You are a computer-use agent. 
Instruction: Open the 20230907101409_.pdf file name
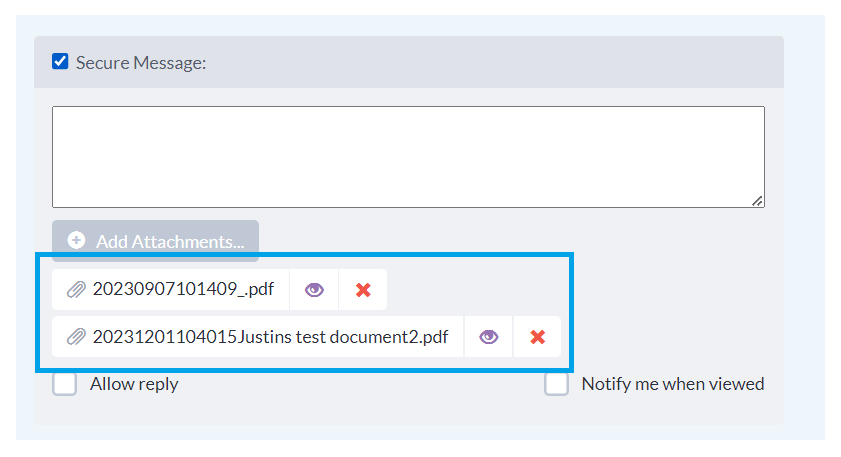click(x=183, y=290)
